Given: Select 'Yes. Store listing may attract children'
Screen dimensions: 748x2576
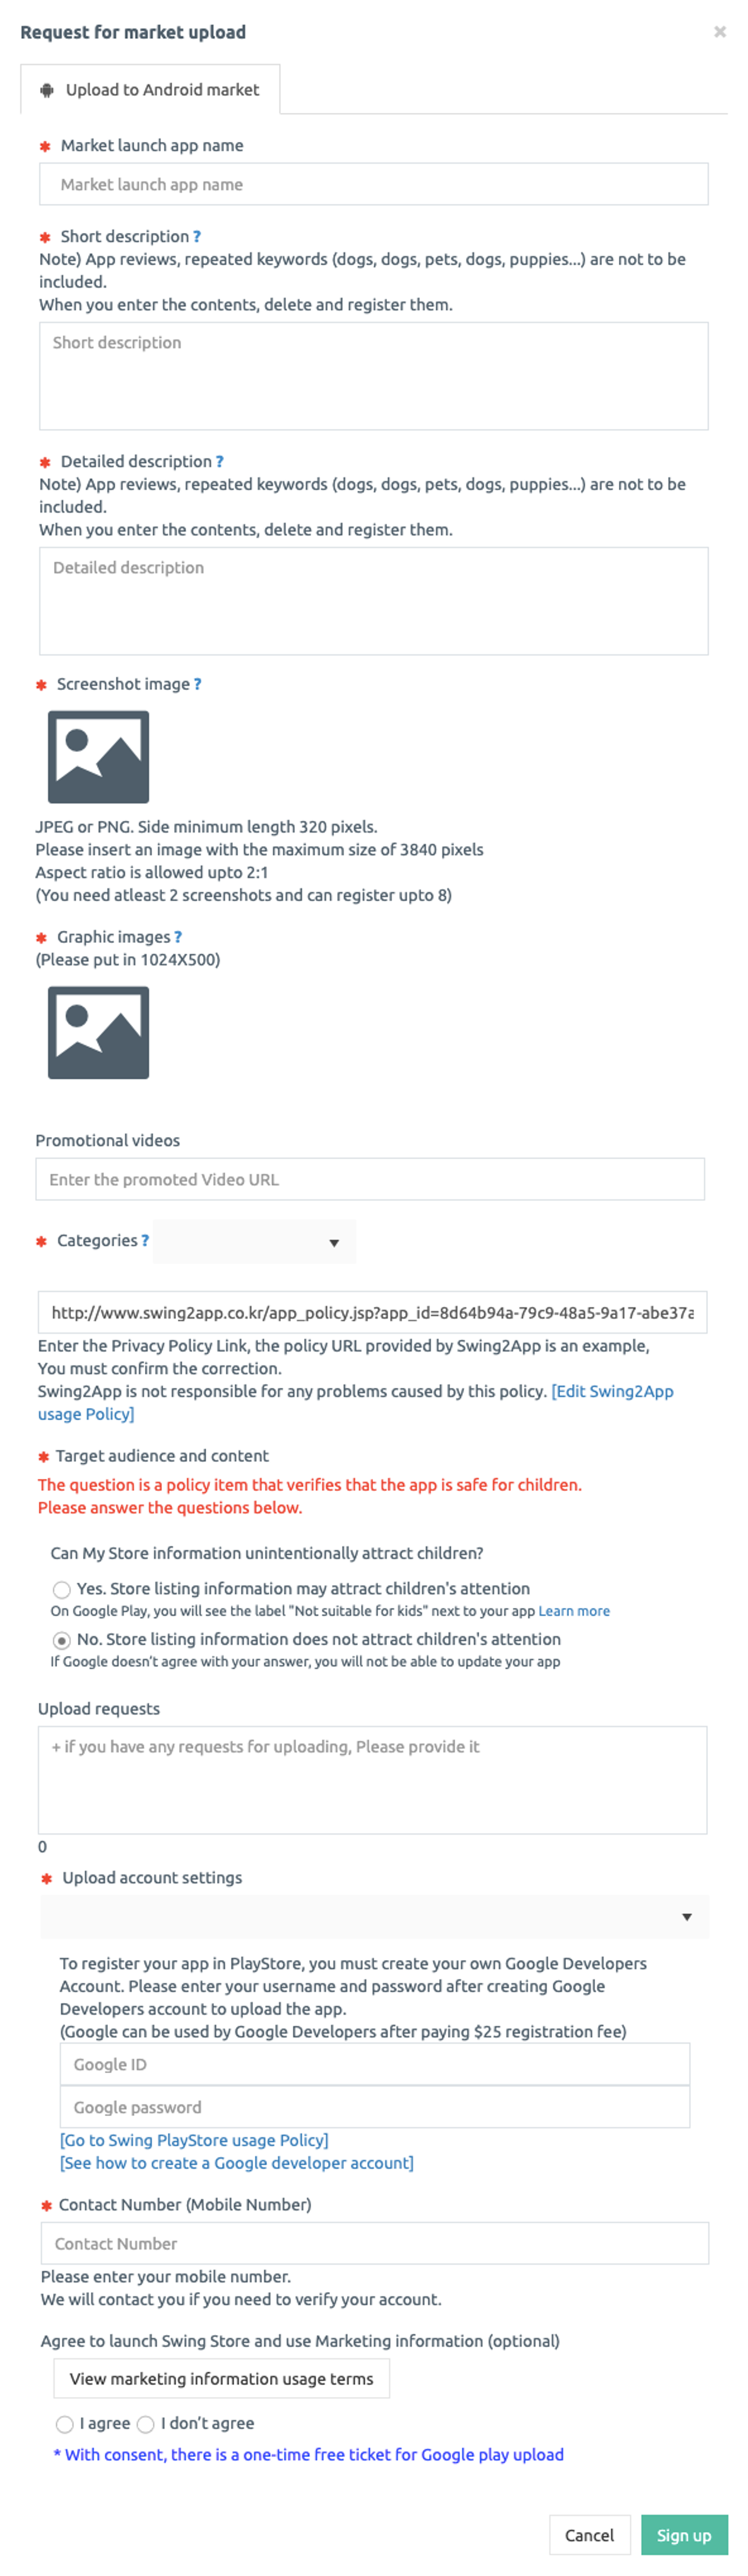Looking at the screenshot, I should pos(62,1589).
